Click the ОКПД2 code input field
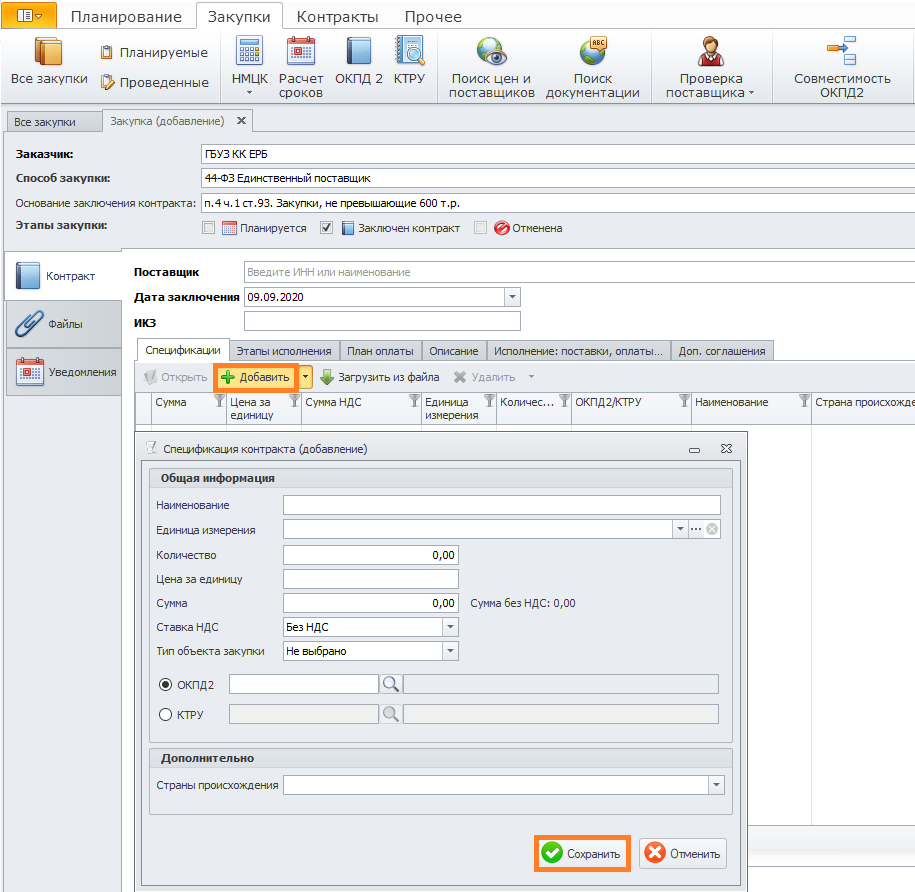Viewport: 915px width, 892px height. 303,684
